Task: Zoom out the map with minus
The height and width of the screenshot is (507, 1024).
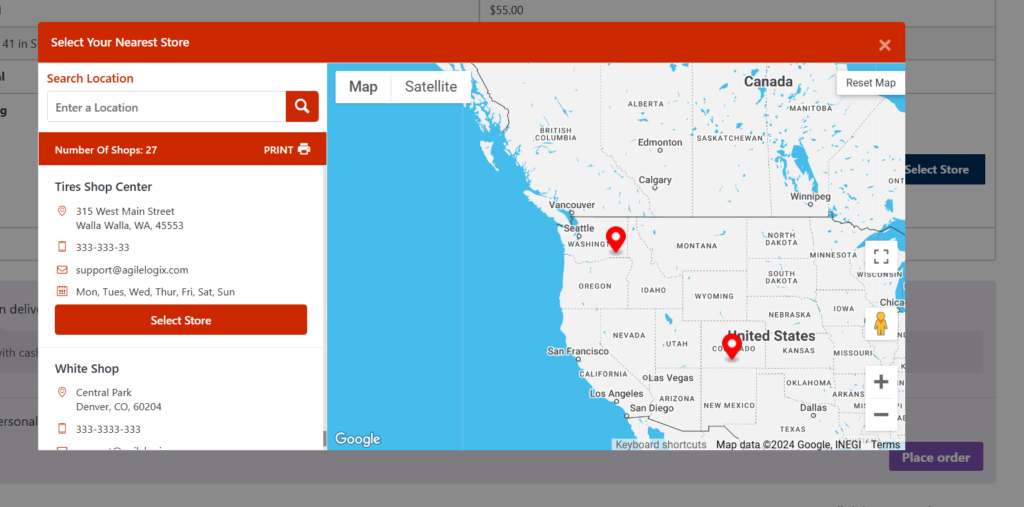Action: 881,415
